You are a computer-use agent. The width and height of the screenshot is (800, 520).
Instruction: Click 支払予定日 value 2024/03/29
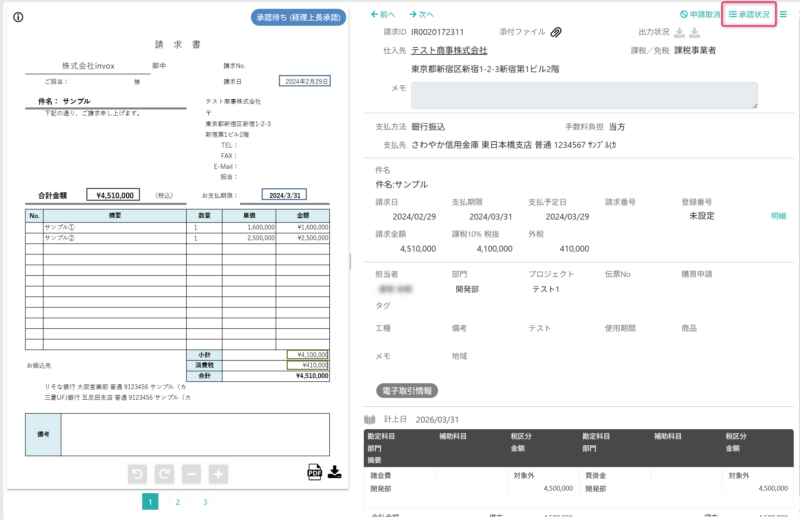point(567,217)
